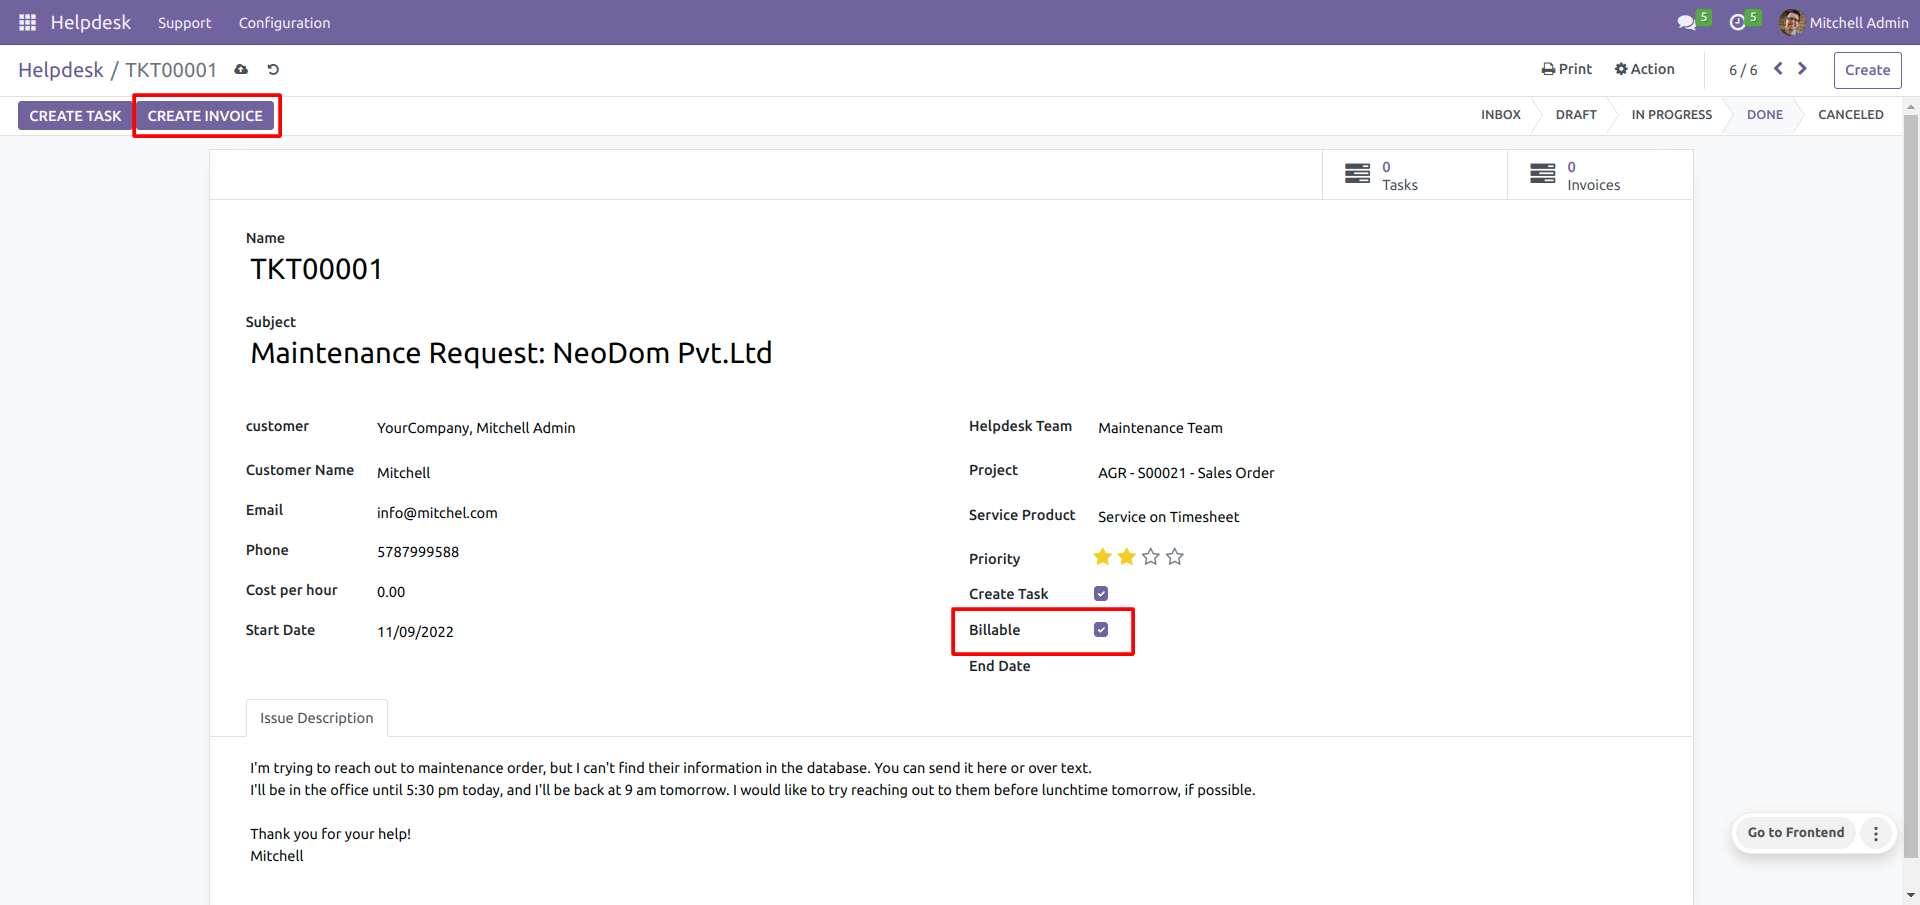Go to next record arrow
This screenshot has width=1920, height=905.
coord(1802,68)
